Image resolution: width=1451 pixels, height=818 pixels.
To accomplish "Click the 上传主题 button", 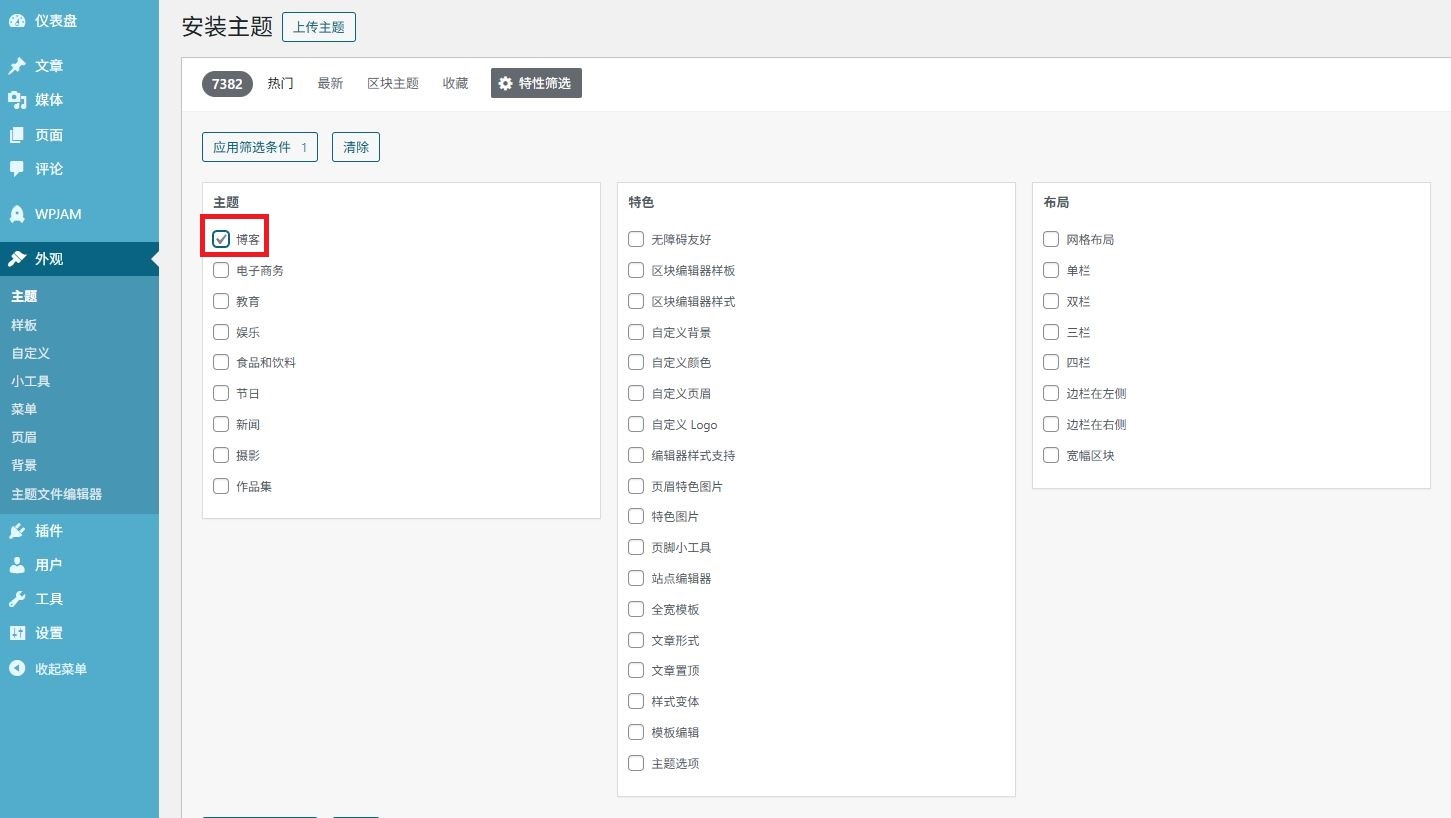I will pos(319,27).
